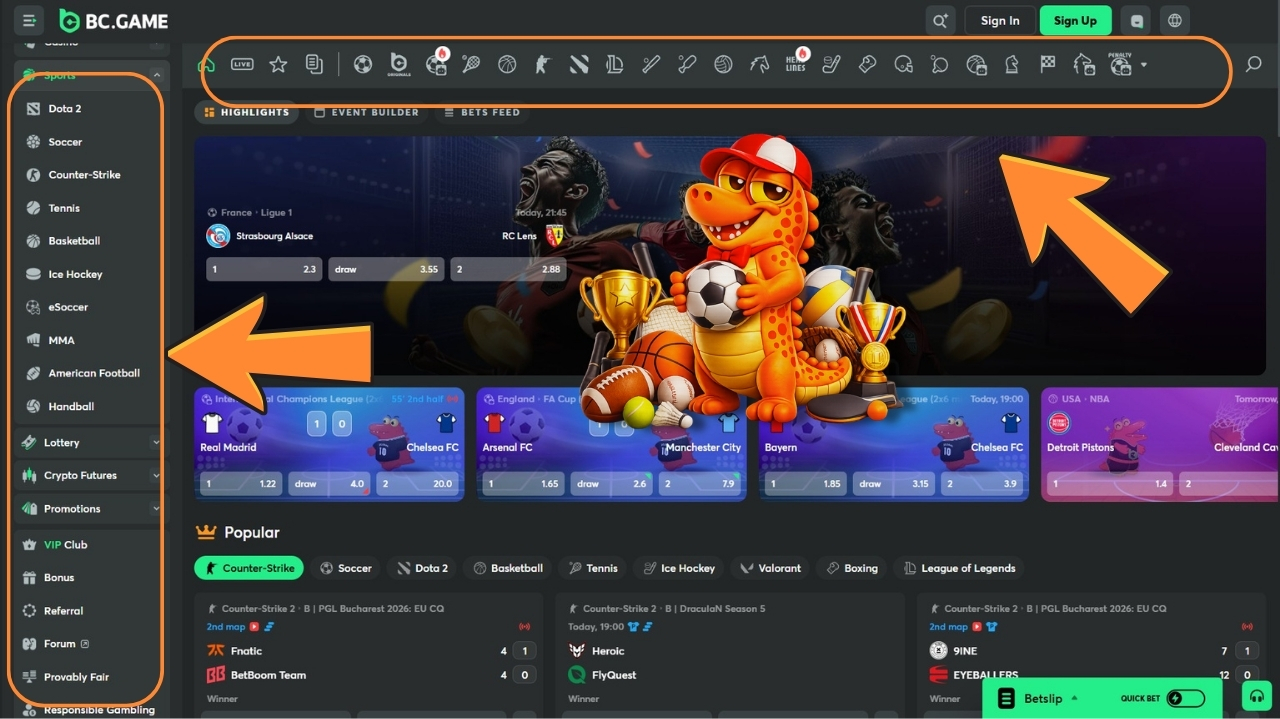Open Counter-Strike in the sidebar
The height and width of the screenshot is (719, 1280).
[x=86, y=174]
